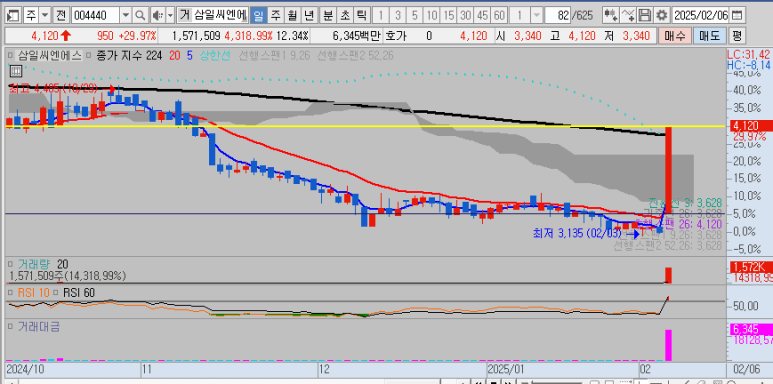Click the 매도 sell button

point(709,36)
